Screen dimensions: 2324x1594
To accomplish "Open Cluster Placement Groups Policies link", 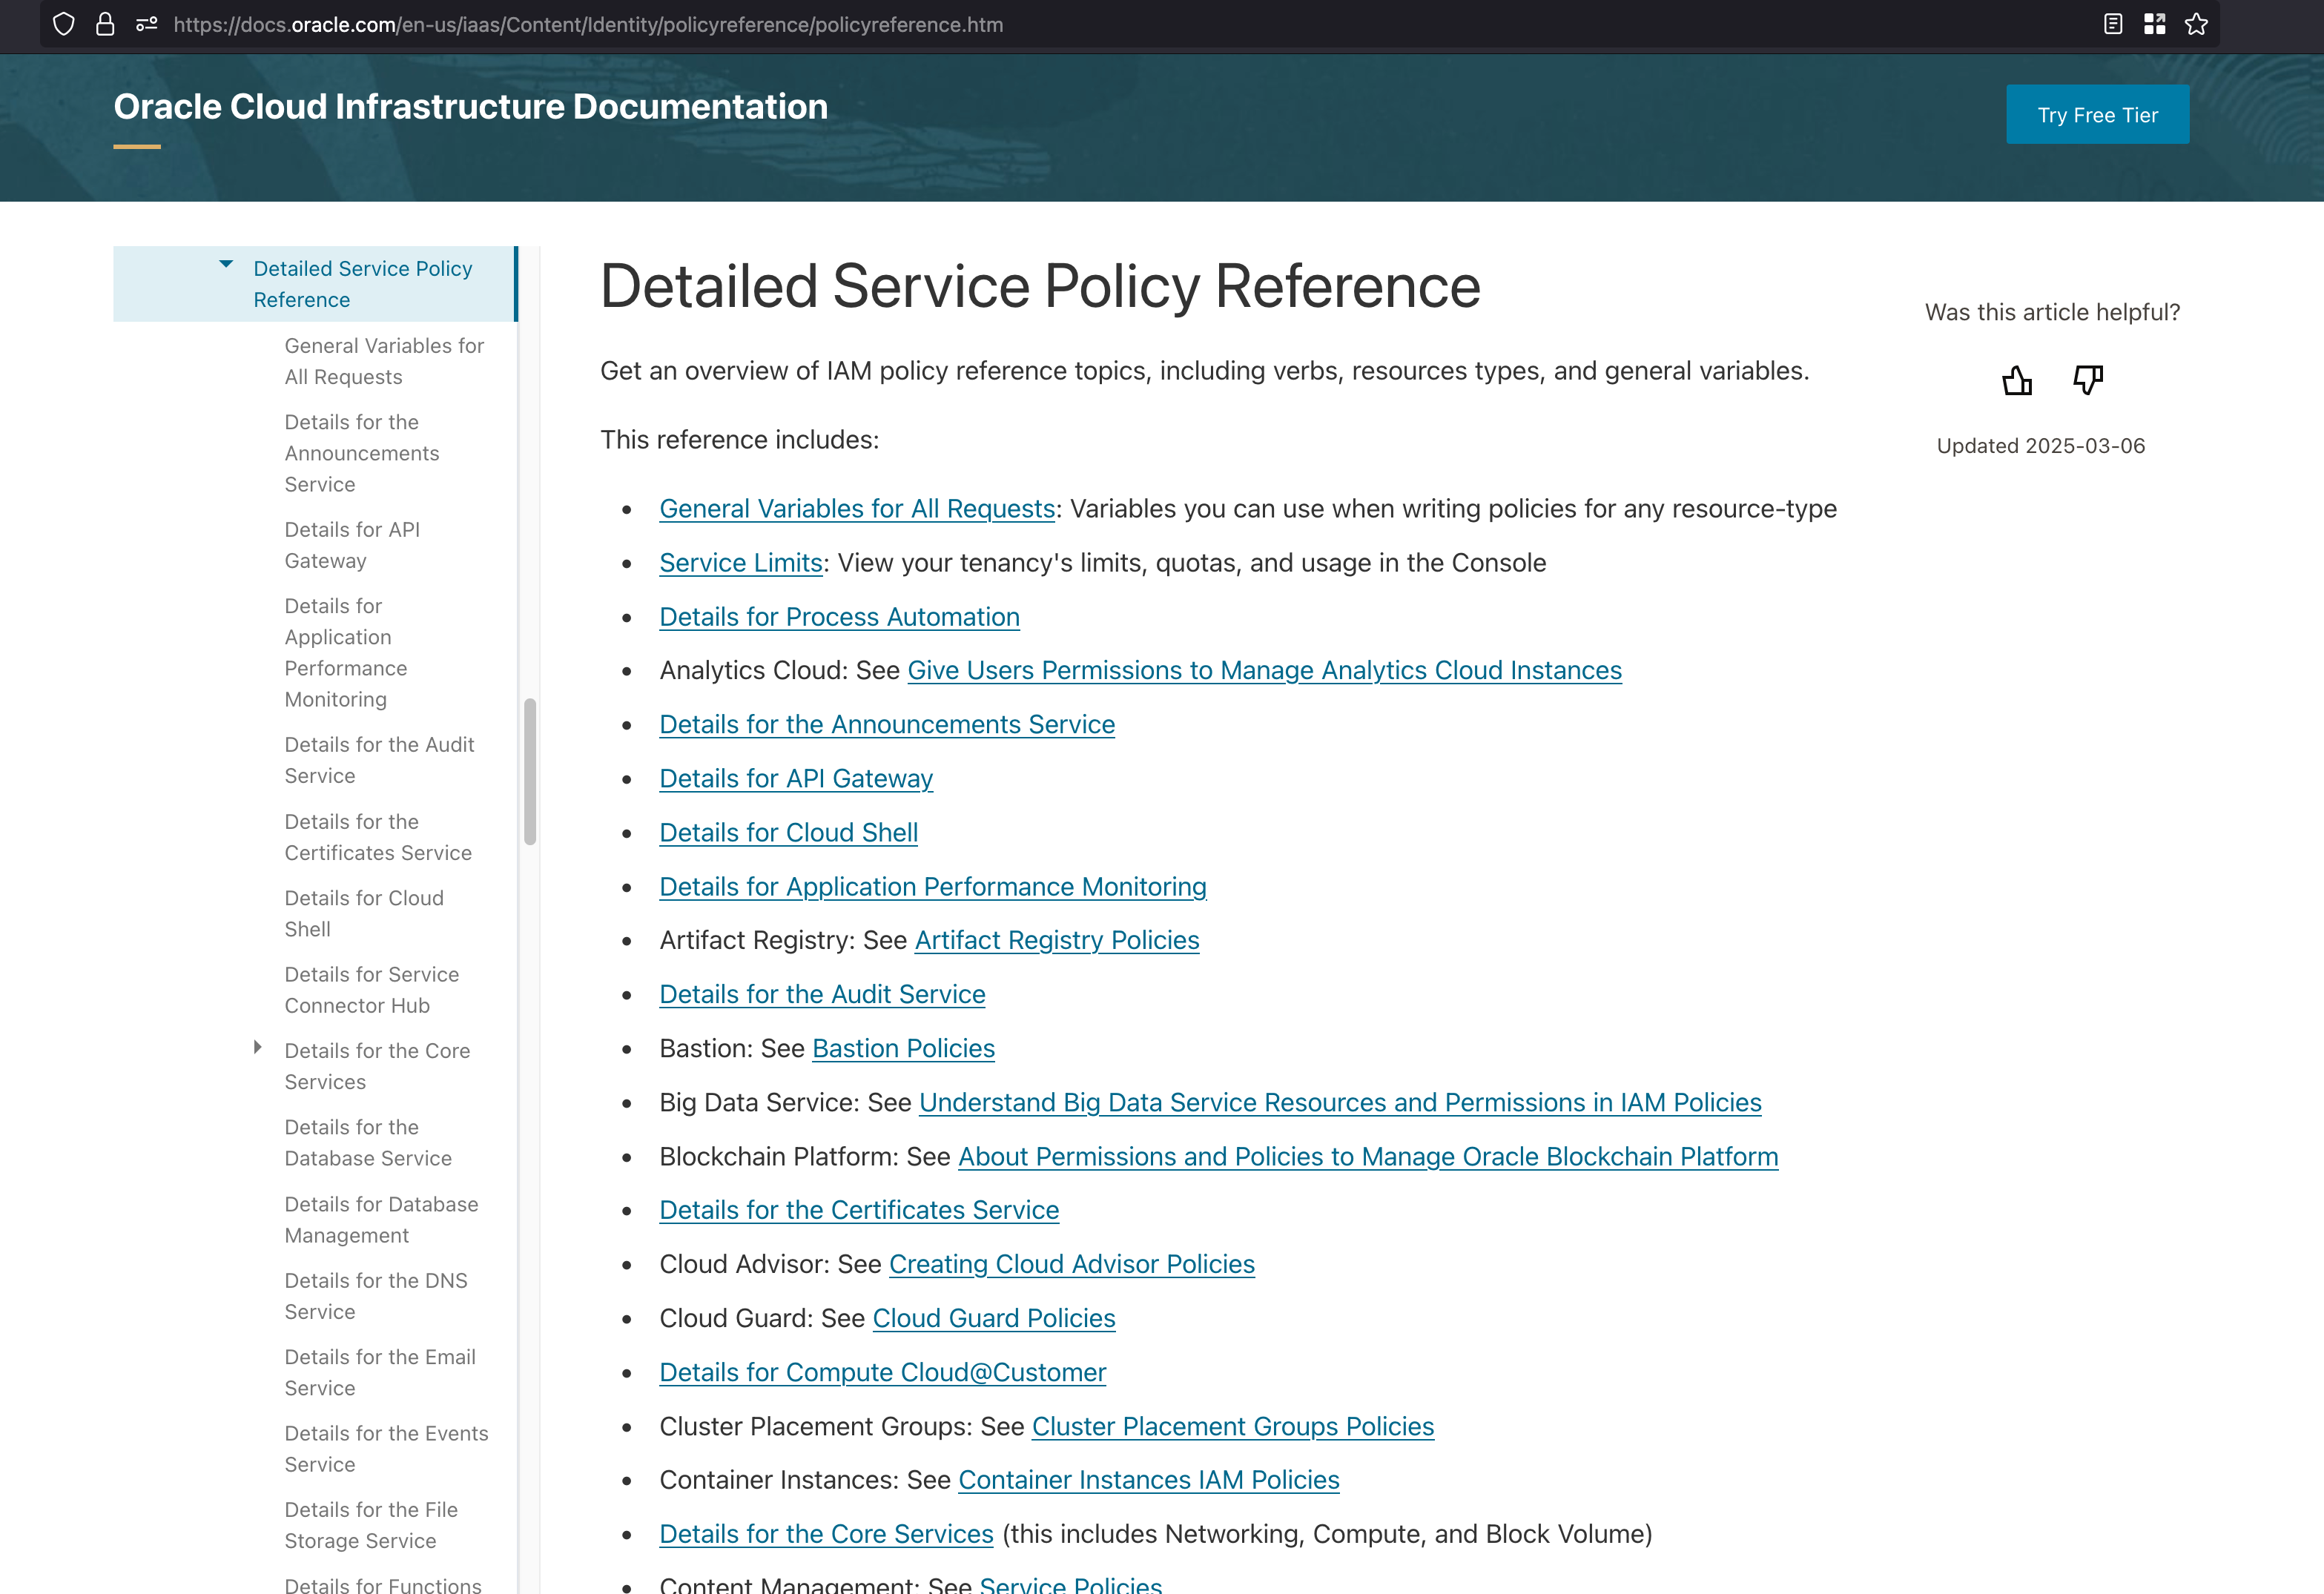I will click(1233, 1426).
